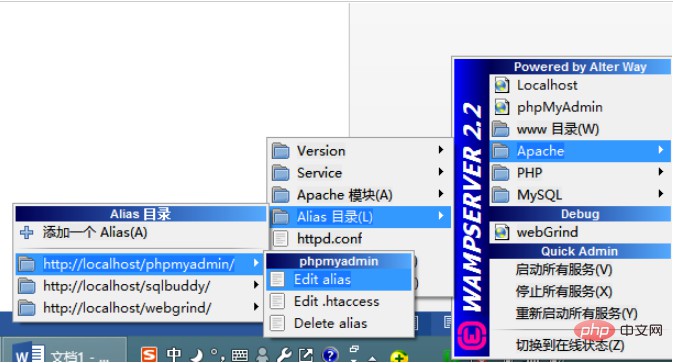The width and height of the screenshot is (673, 363).
Task: Expand the sqlbuddy alias submenu arrow
Action: [x=256, y=284]
